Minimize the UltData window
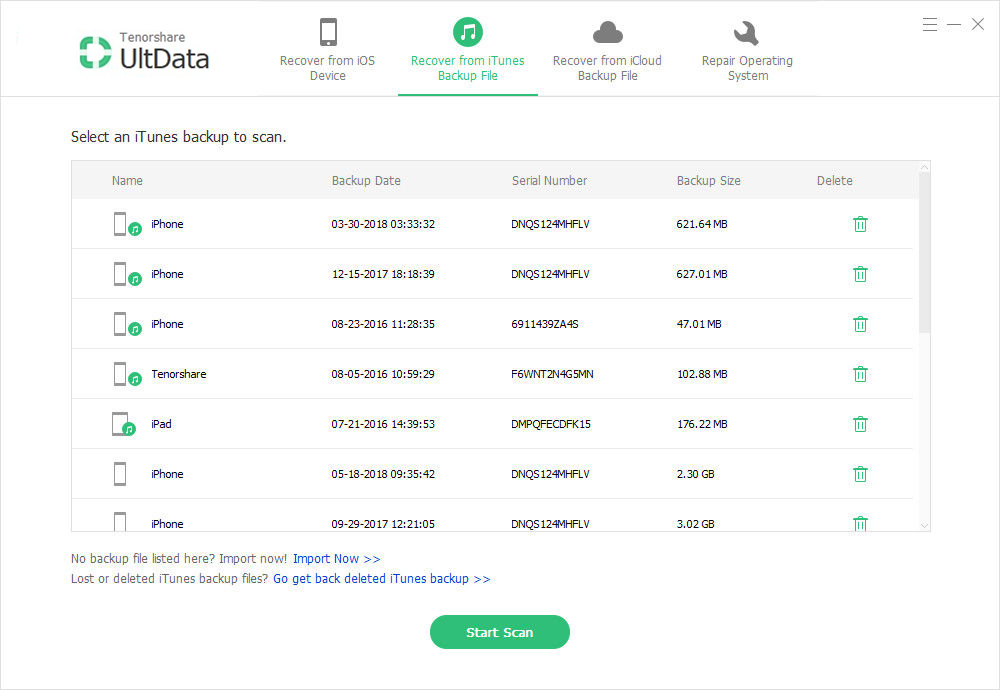Screen dimensions: 1000x690 pos(954,25)
